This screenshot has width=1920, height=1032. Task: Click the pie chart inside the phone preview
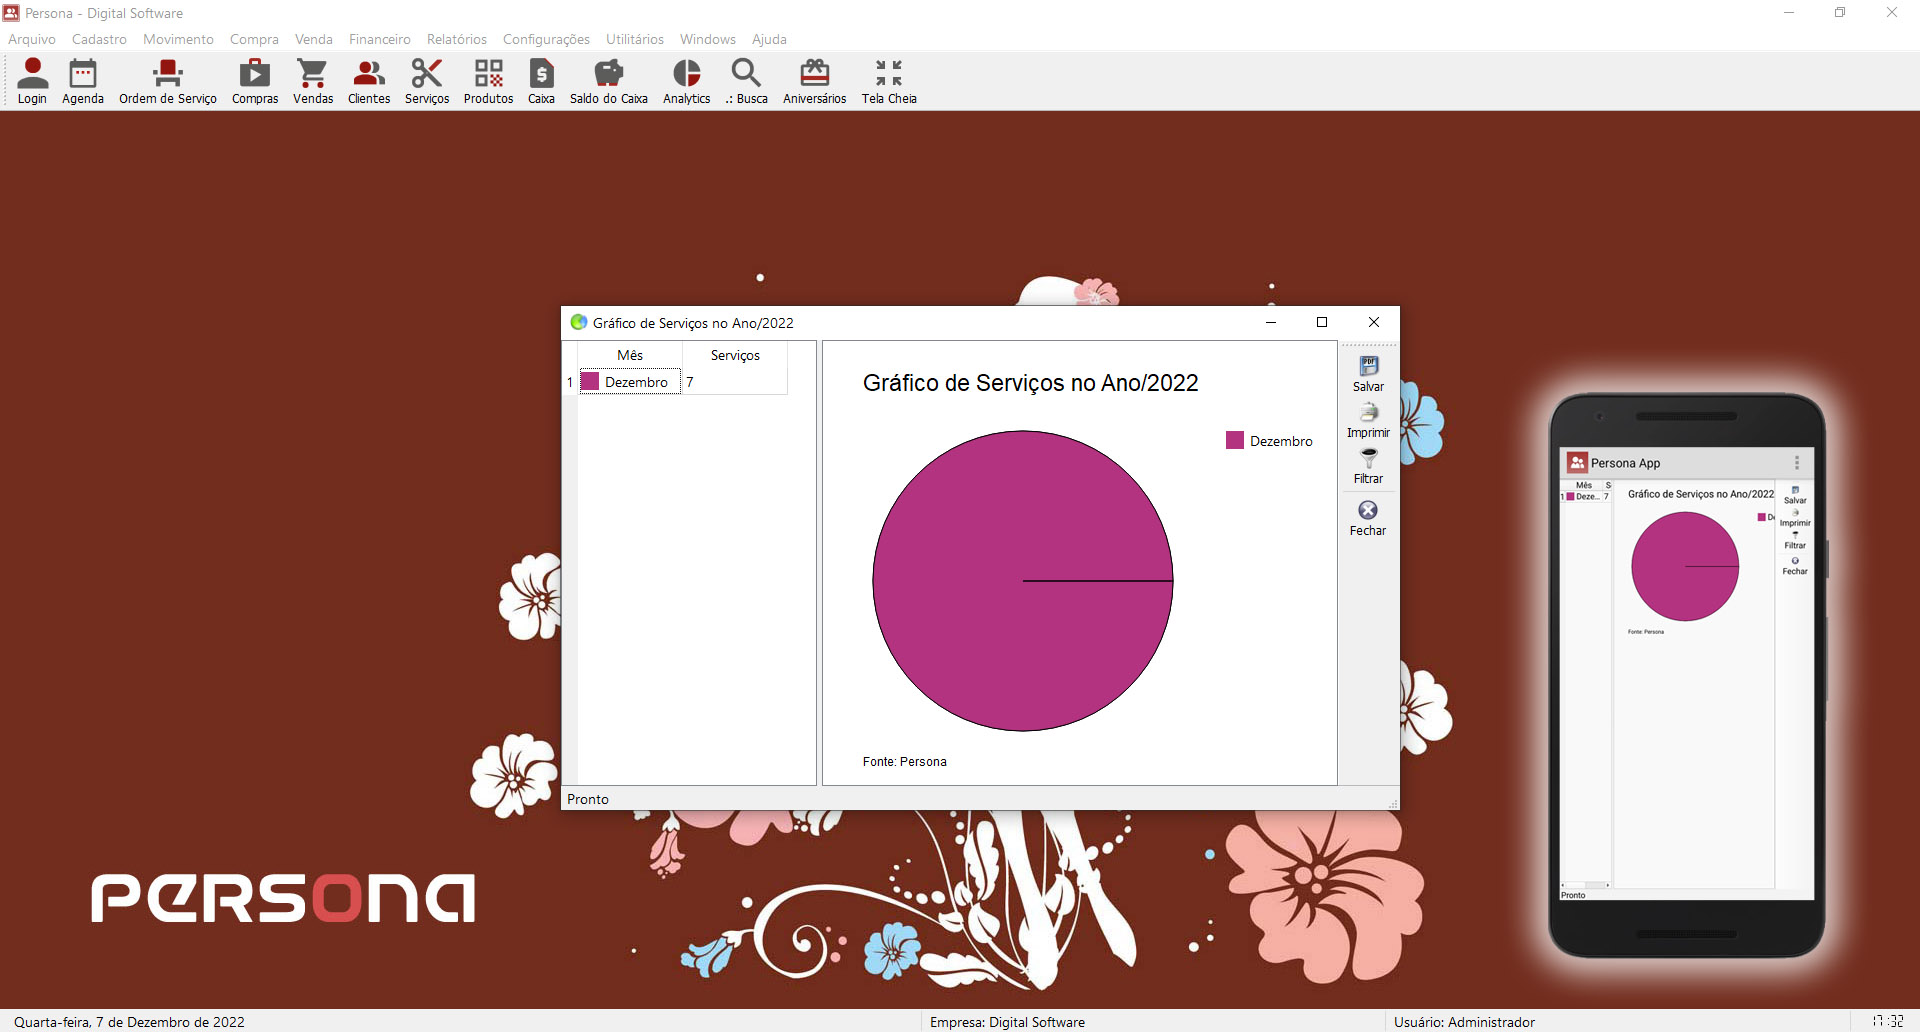[x=1685, y=566]
